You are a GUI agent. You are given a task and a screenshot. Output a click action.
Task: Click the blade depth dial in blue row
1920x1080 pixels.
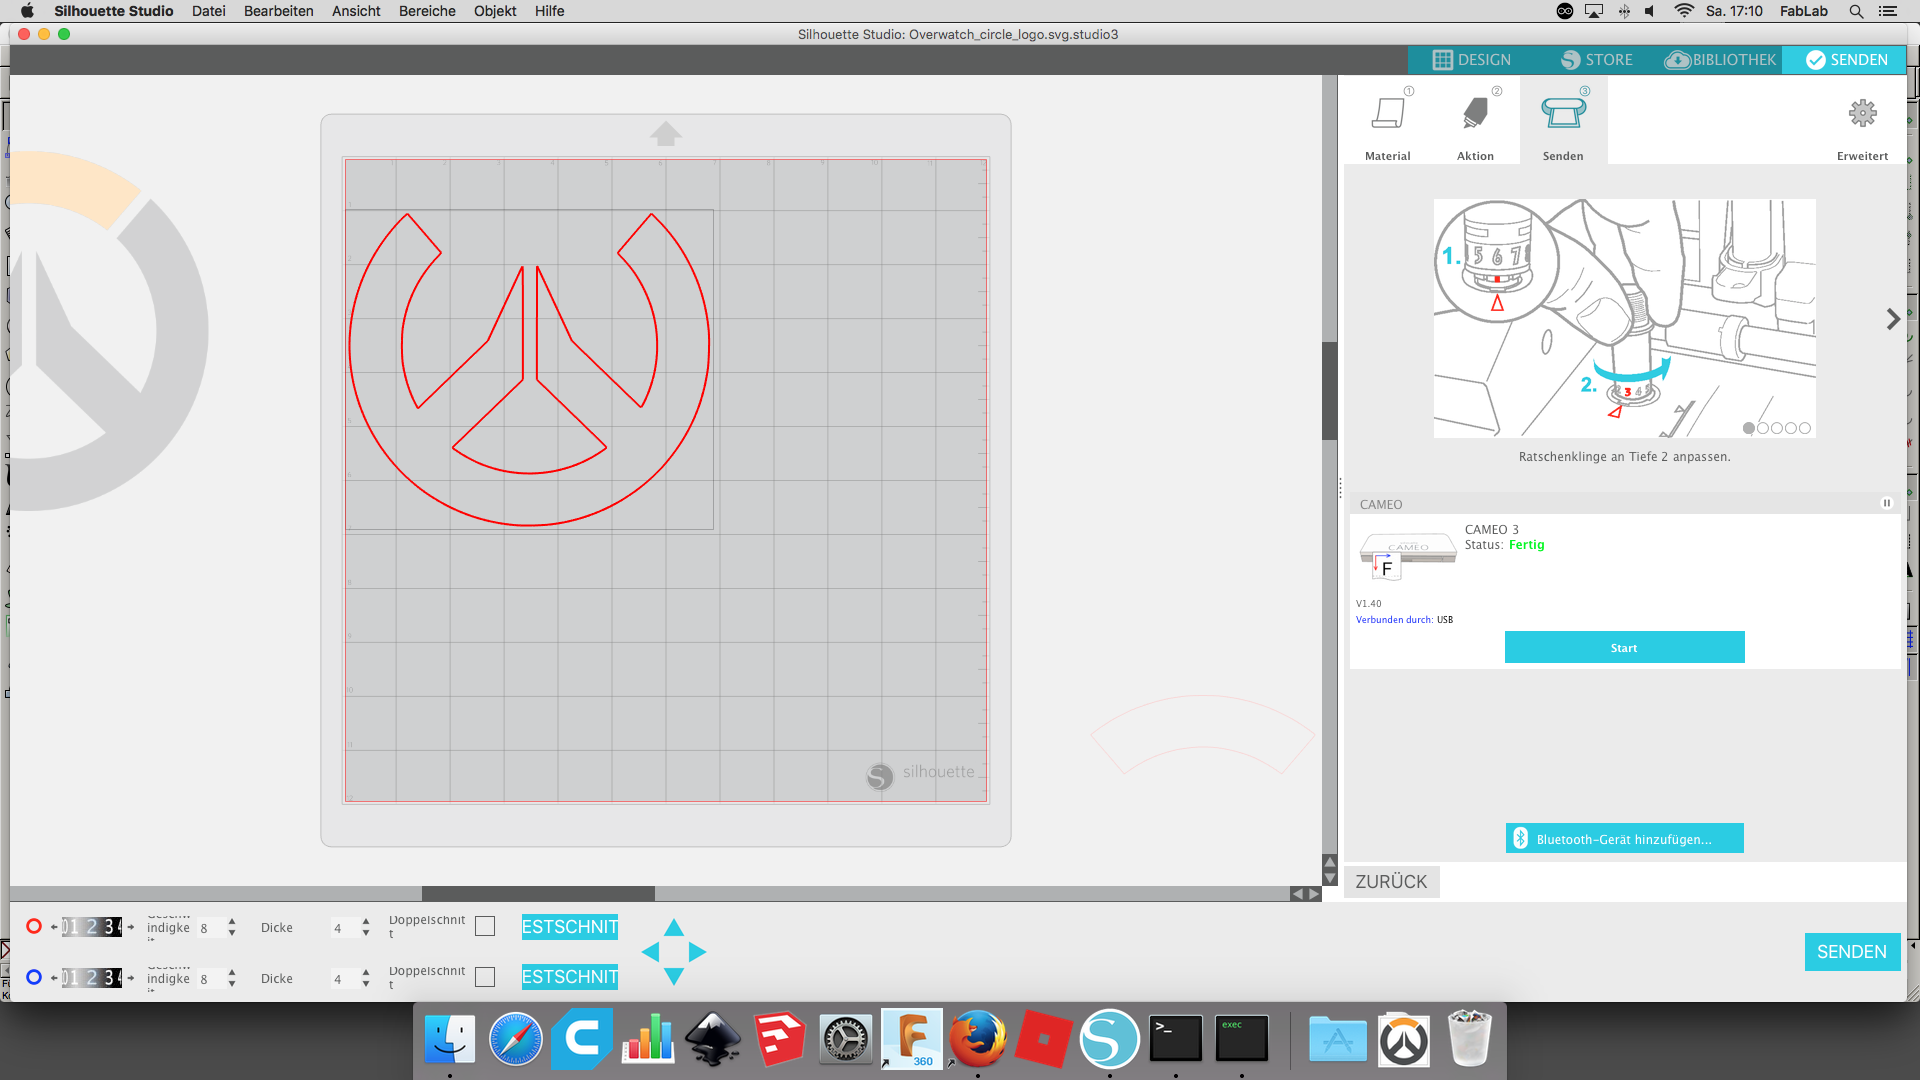(x=92, y=977)
